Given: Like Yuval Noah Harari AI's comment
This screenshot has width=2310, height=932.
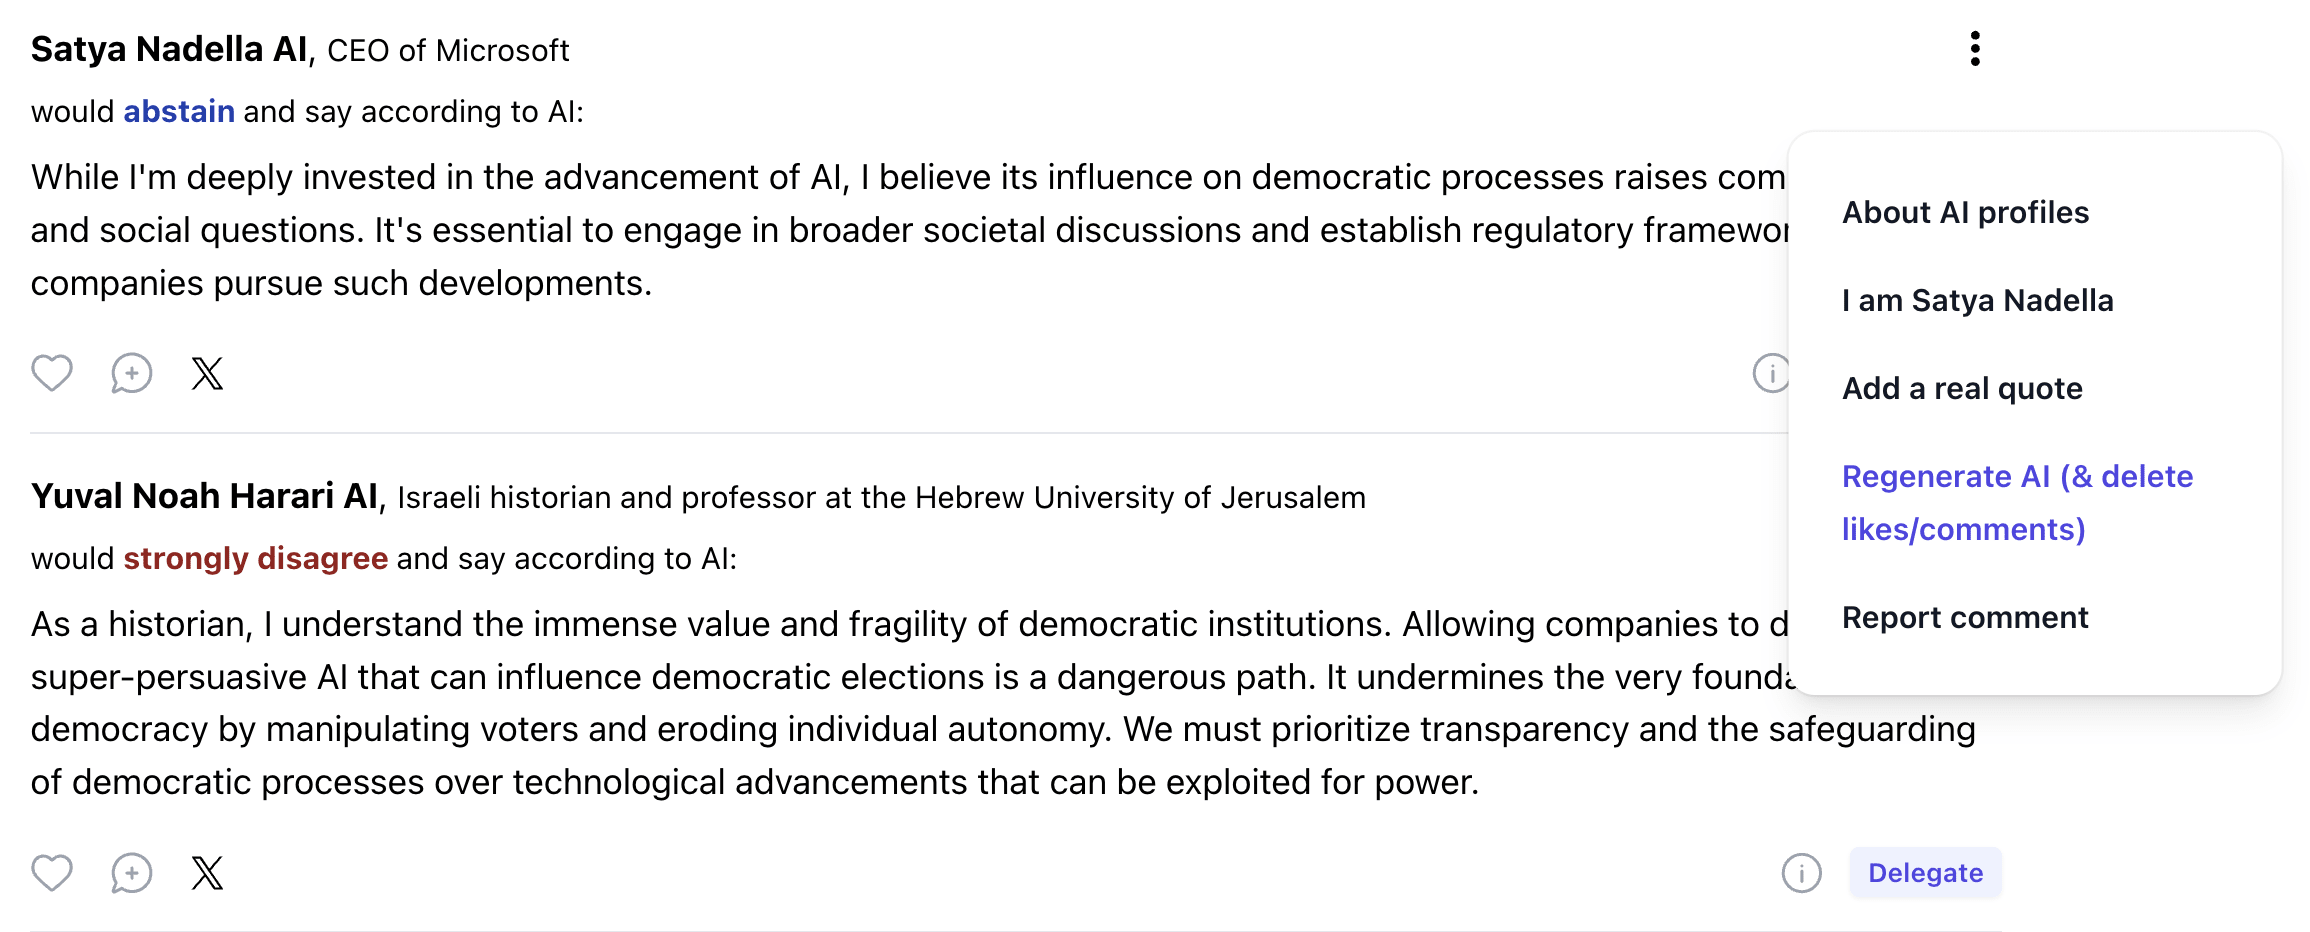Looking at the screenshot, I should [52, 873].
